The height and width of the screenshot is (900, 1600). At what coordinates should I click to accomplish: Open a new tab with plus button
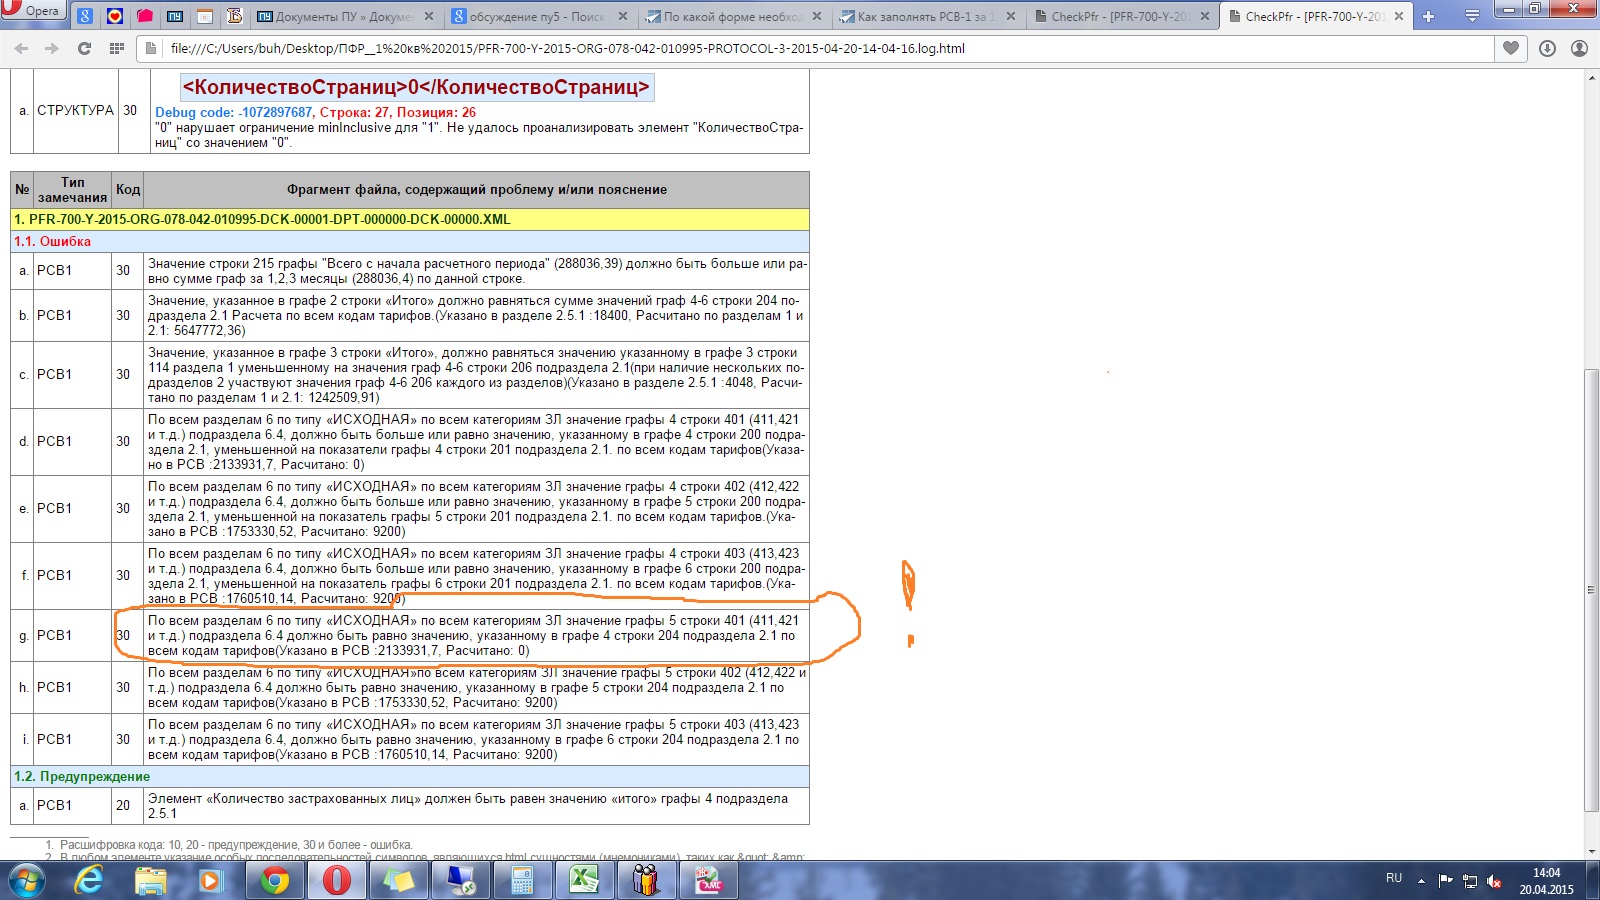coord(1428,16)
